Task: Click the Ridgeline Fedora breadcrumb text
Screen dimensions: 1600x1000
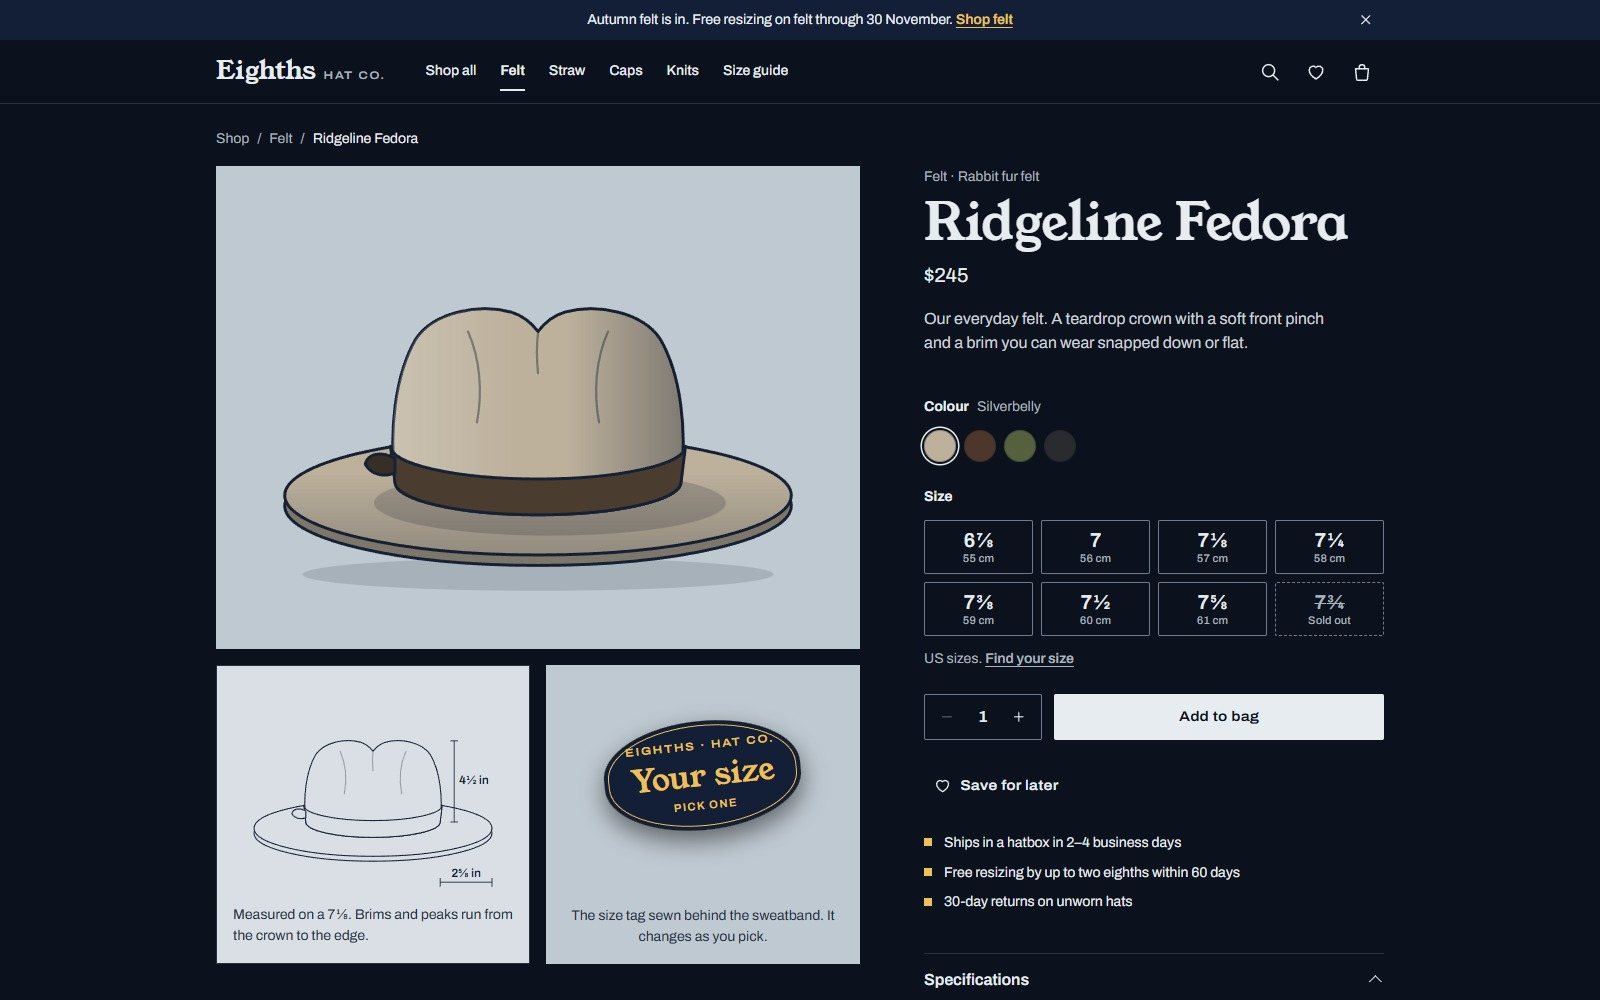Action: 366,138
